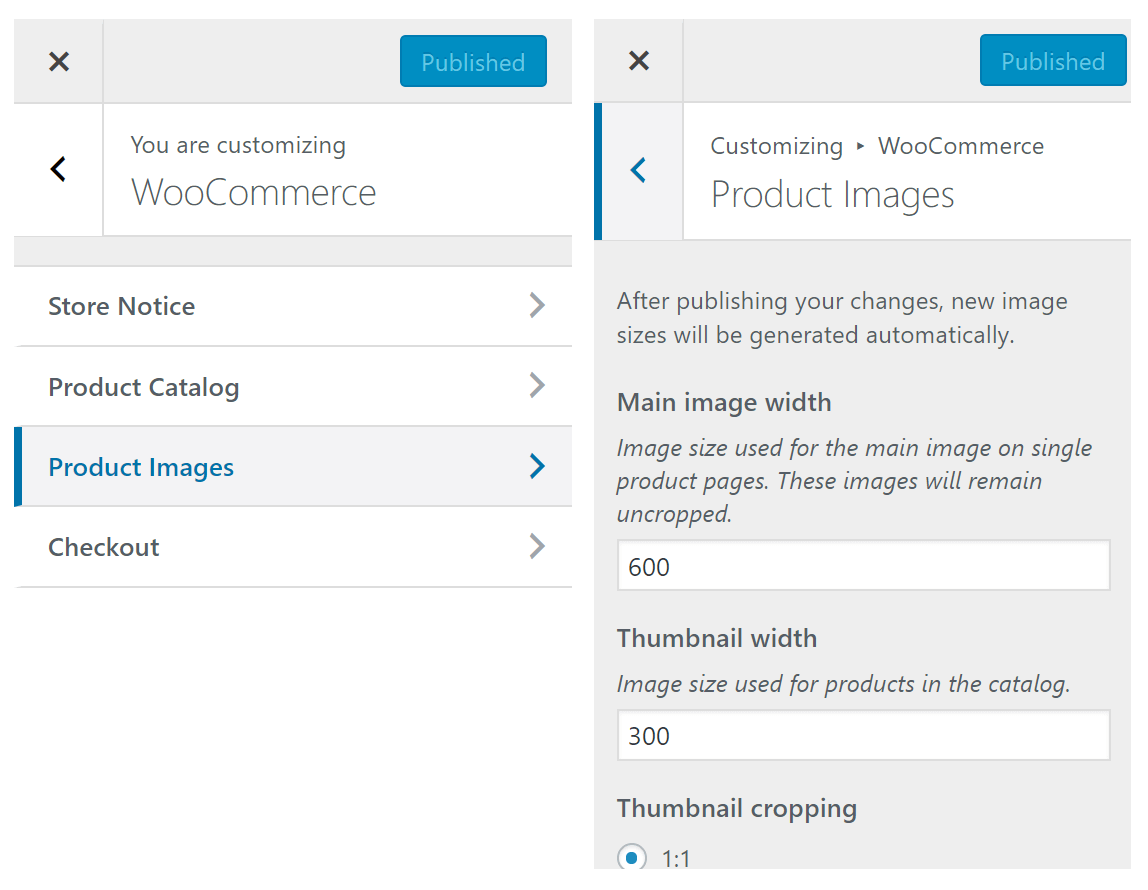Screen dimensions: 1148x890
Task: Select the Thumbnail width value of 300
Action: point(863,735)
